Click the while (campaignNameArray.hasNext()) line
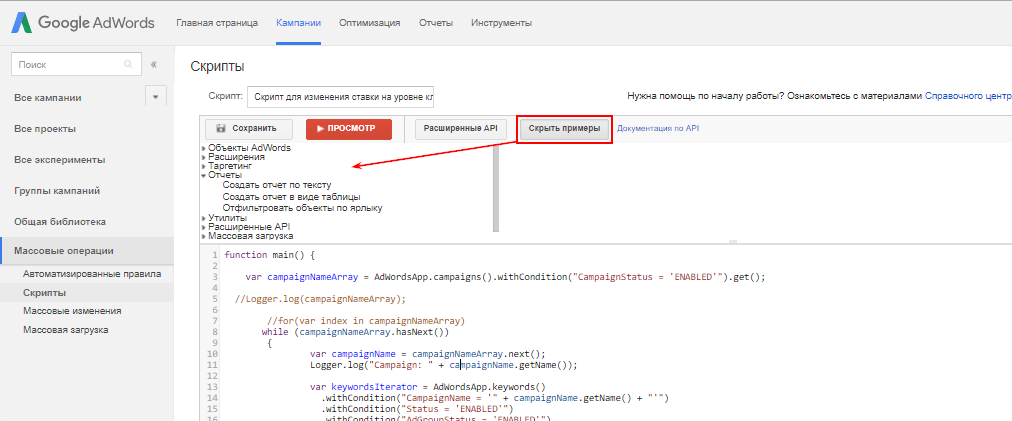1012x421 pixels. (x=355, y=332)
